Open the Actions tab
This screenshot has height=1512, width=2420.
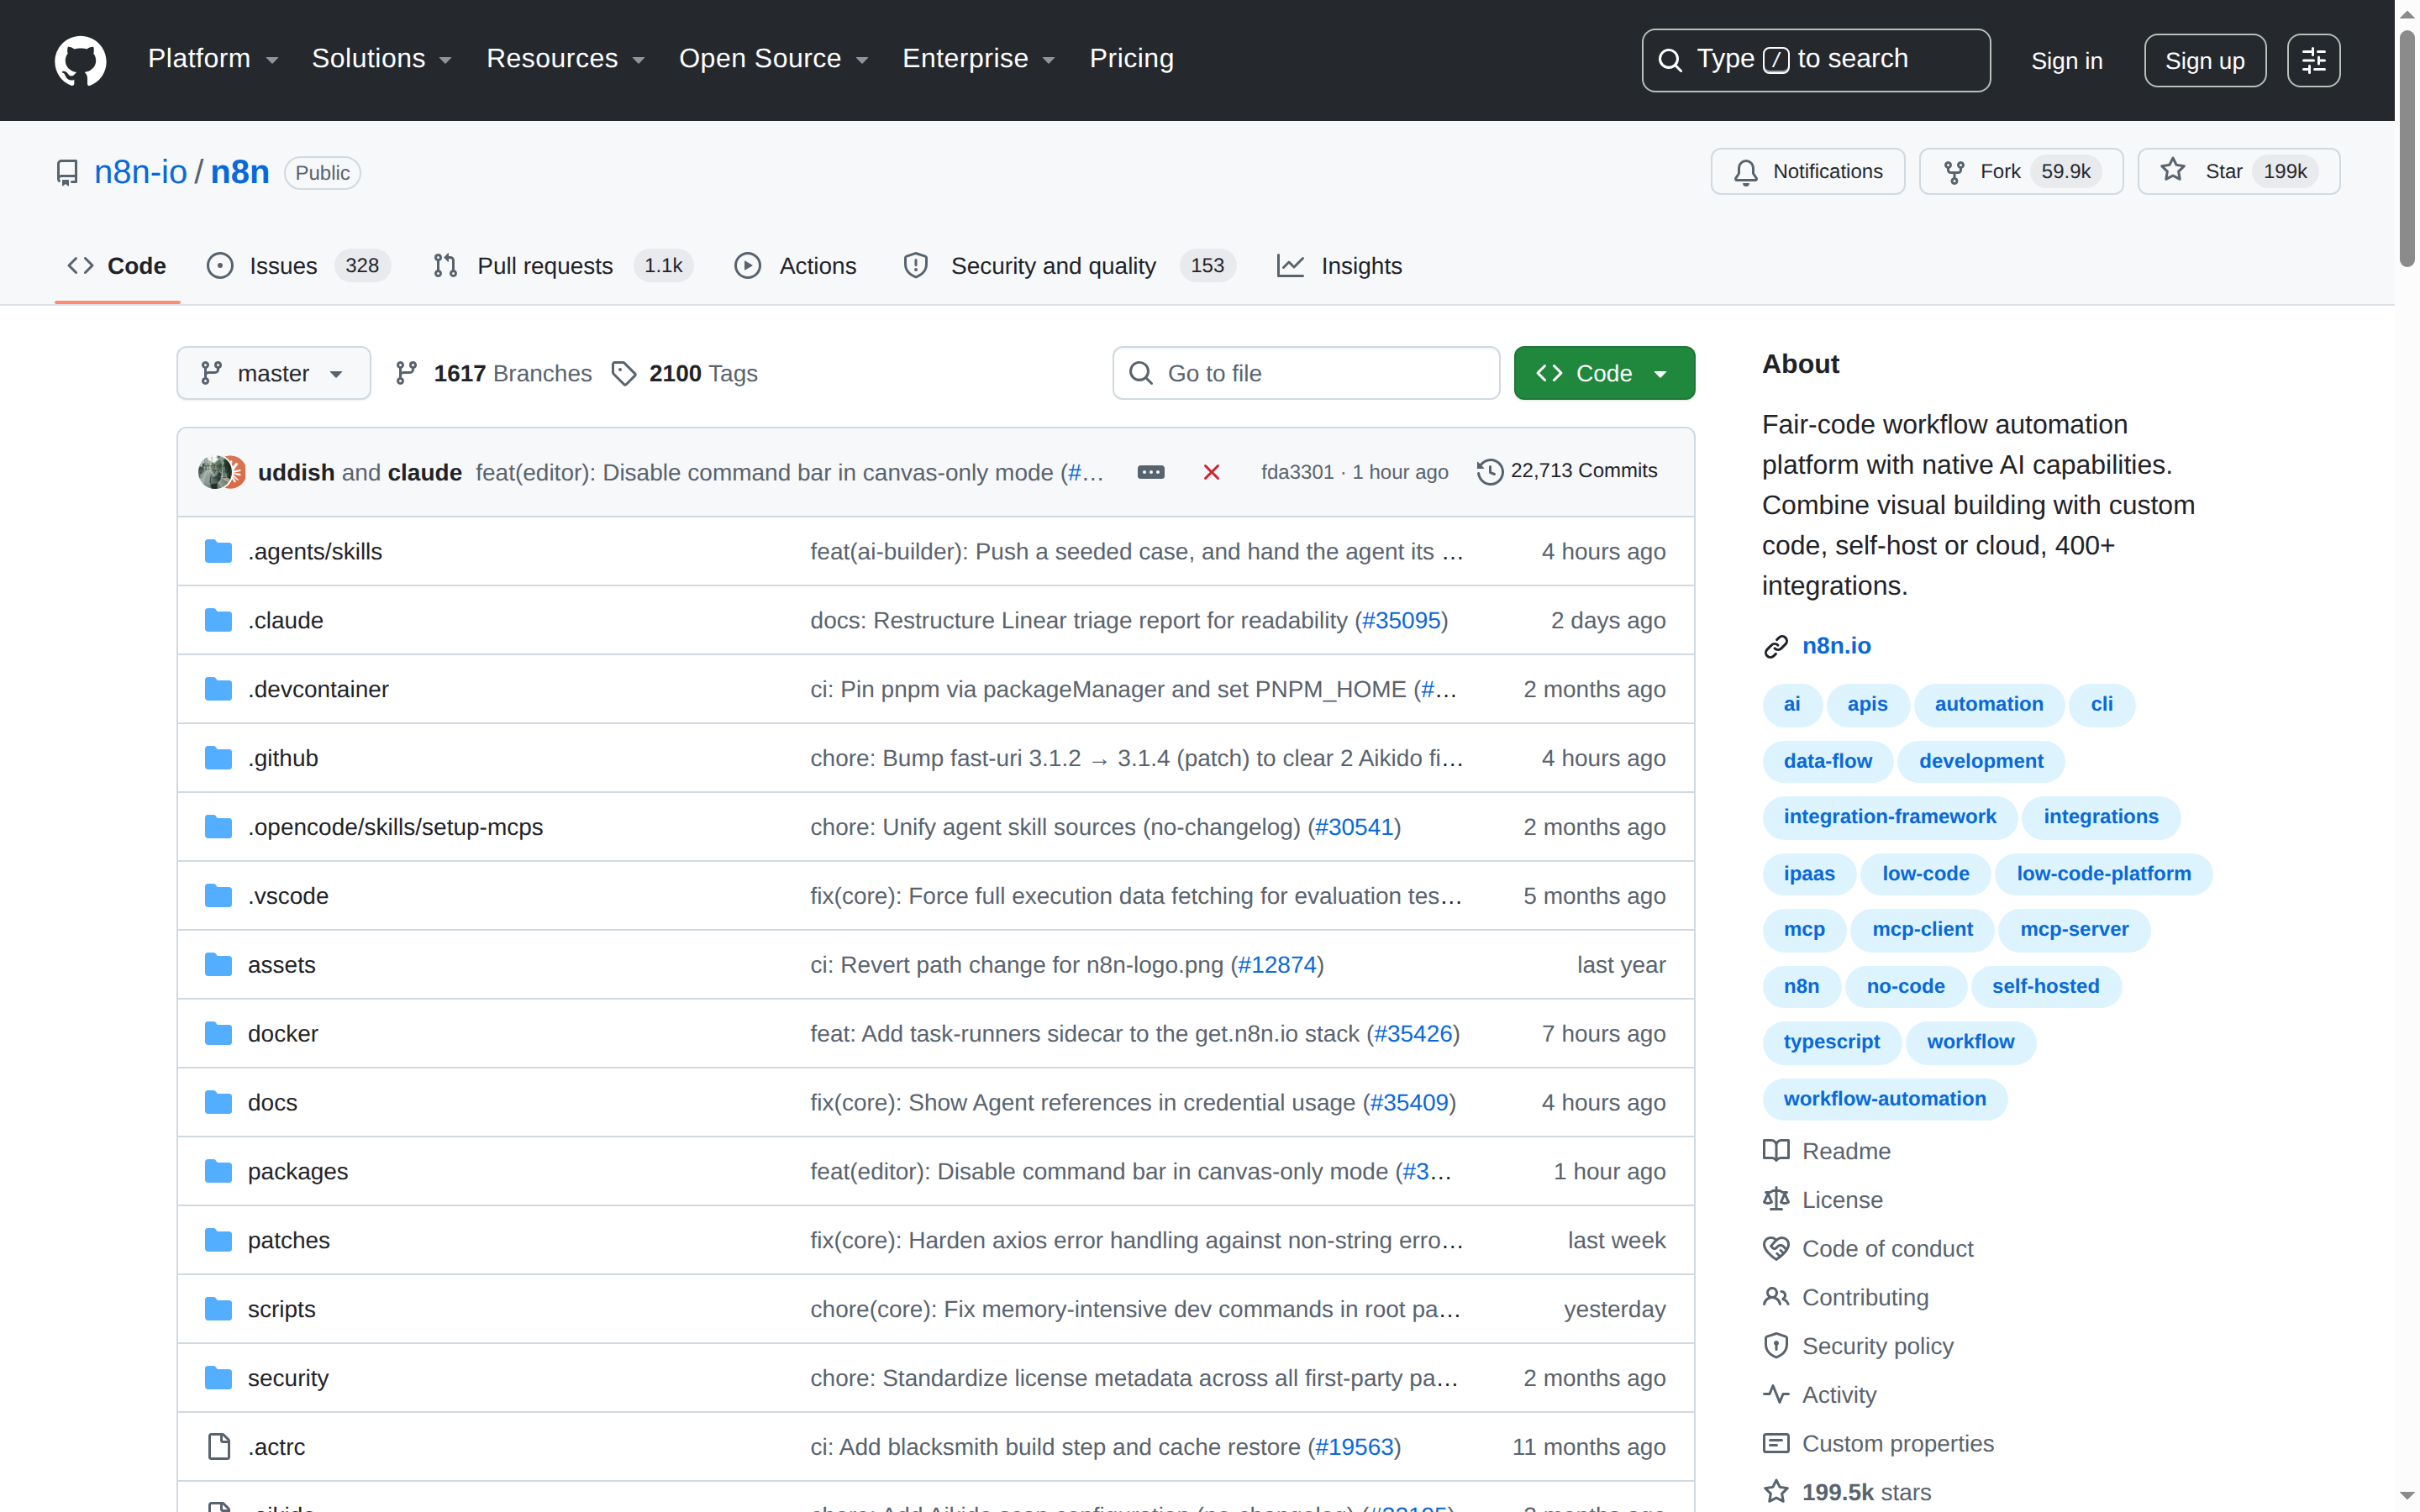pyautogui.click(x=796, y=266)
